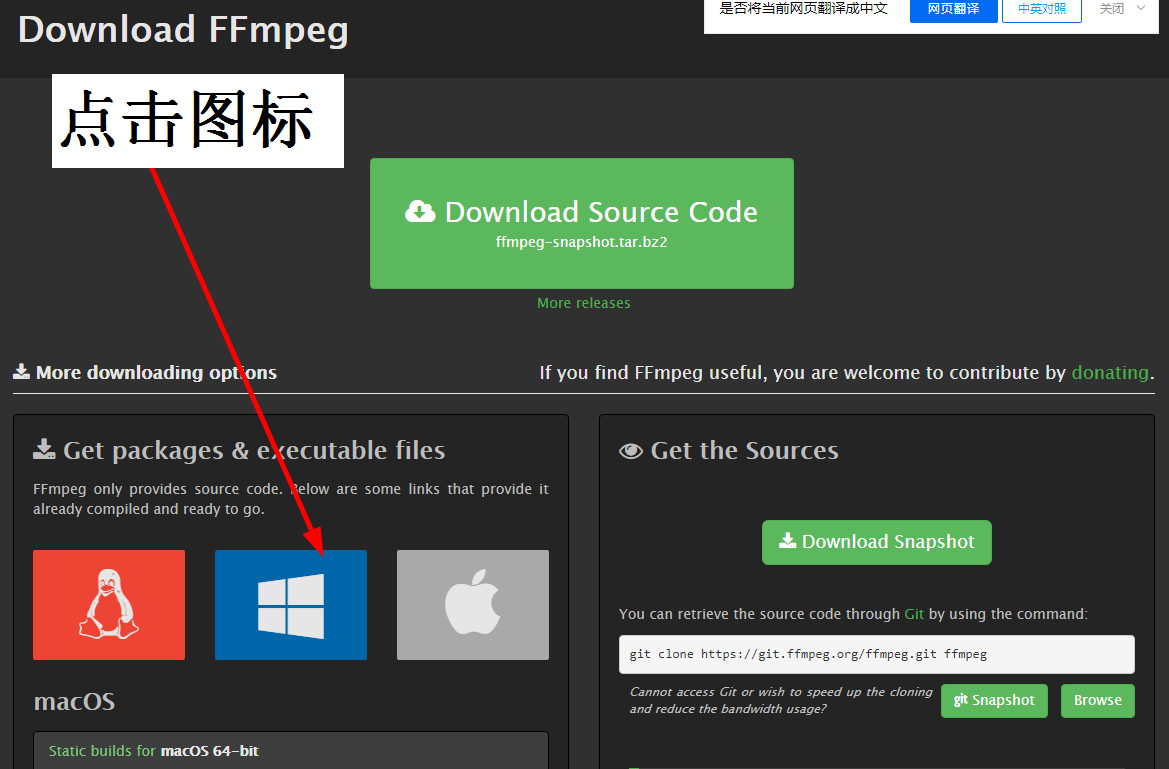Click the green Download Source Code button
Image resolution: width=1169 pixels, height=769 pixels.
[582, 223]
